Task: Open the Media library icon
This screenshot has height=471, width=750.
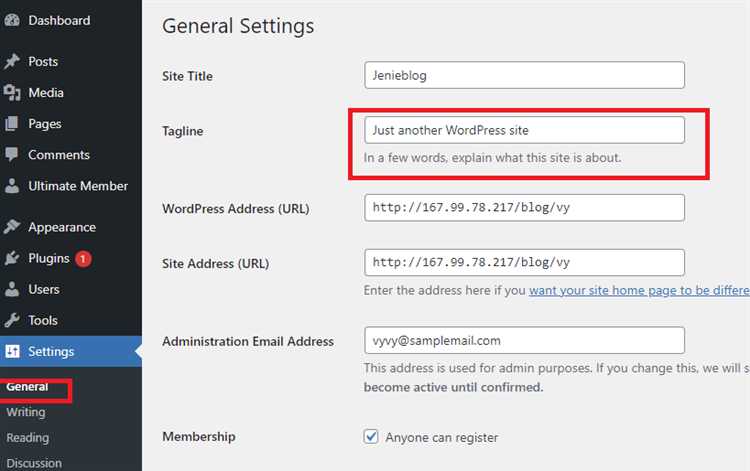Action: tap(12, 92)
